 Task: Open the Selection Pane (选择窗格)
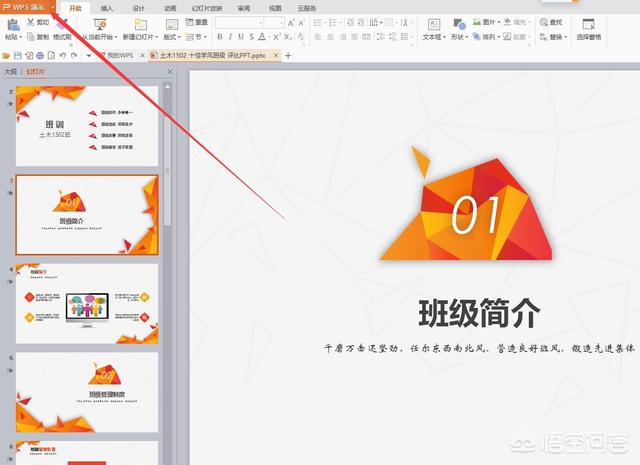click(588, 28)
